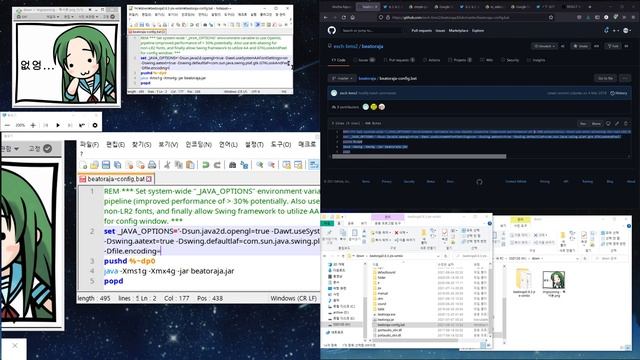Open 설정(T) menu in large Notepad++ view
Image resolution: width=640 pixels, height=360 pixels.
click(x=254, y=144)
